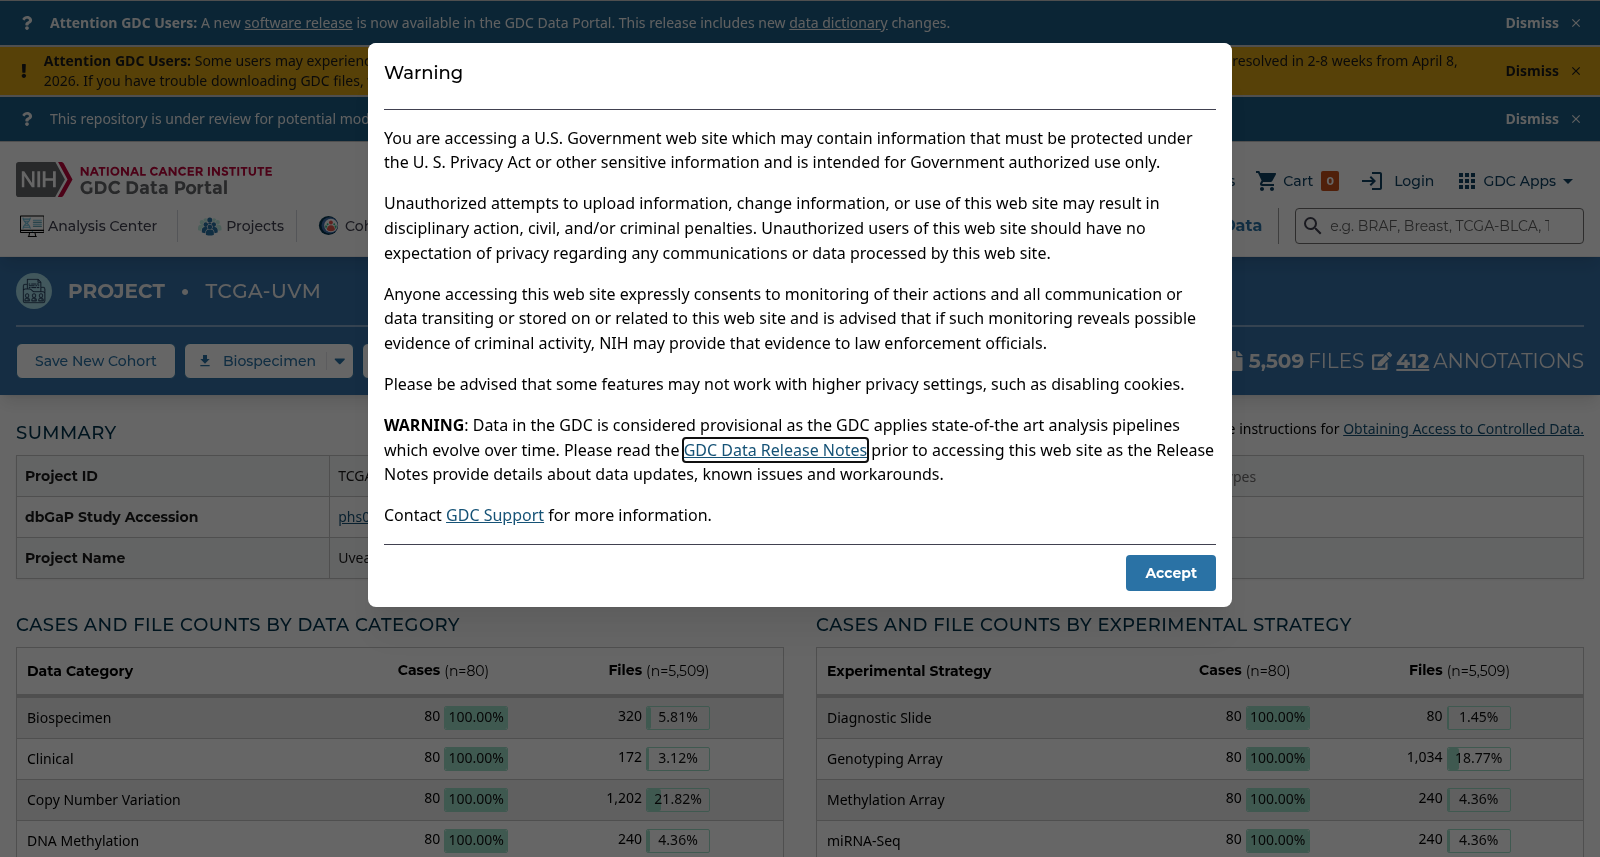1600x857 pixels.
Task: Click the 5.81% files bar for Biospecimen
Action: pyautogui.click(x=678, y=717)
